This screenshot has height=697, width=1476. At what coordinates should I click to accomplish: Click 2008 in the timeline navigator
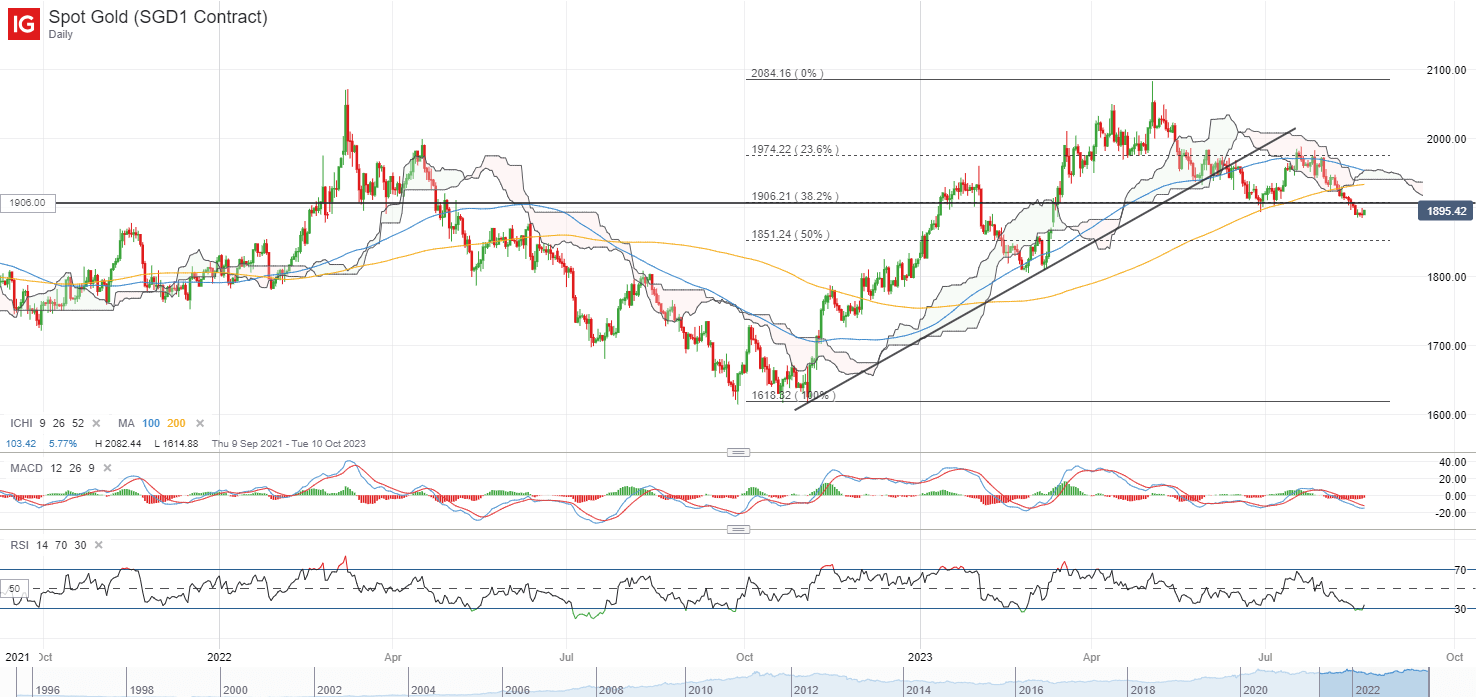611,690
